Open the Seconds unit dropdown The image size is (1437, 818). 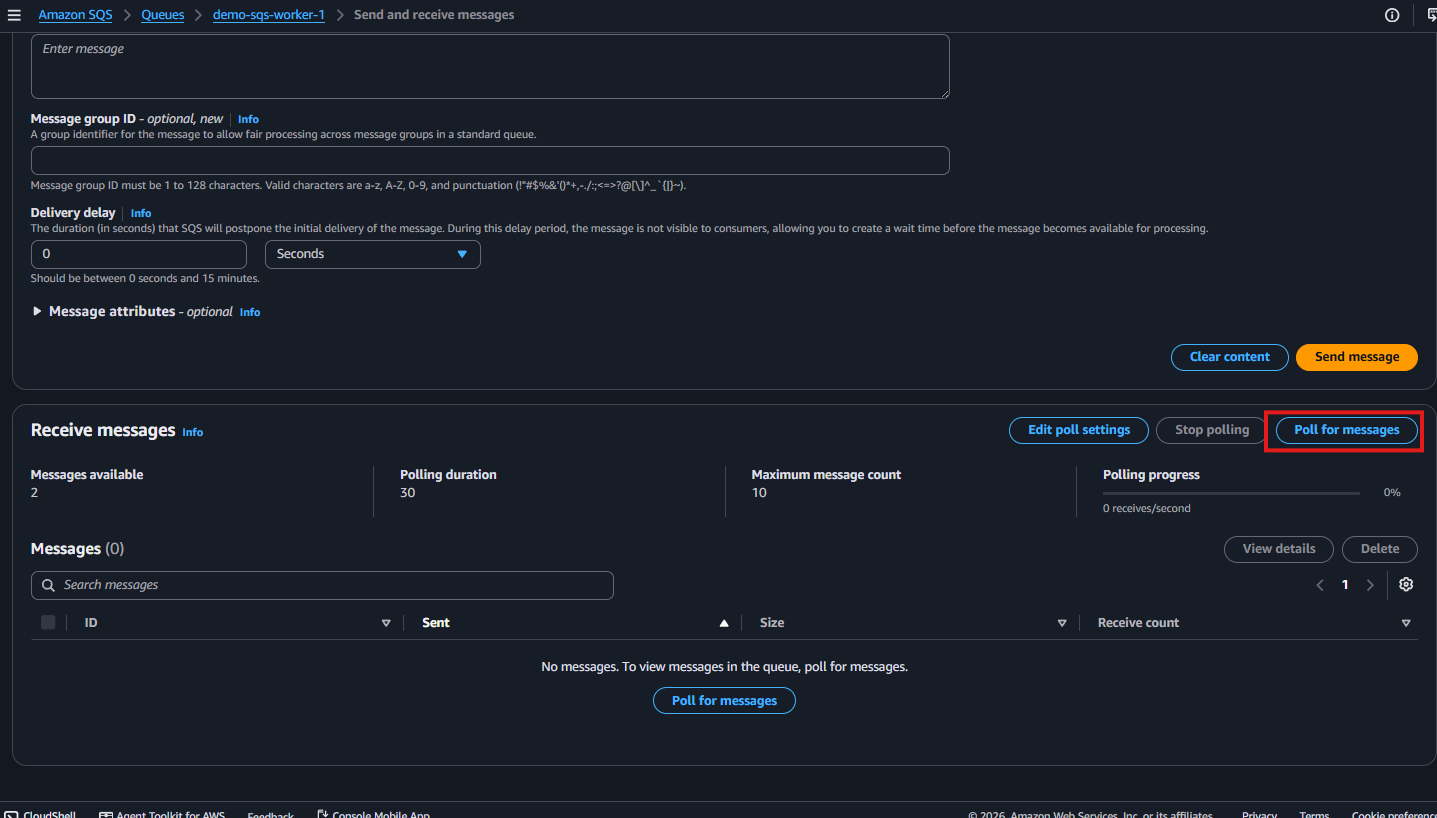[x=372, y=254]
